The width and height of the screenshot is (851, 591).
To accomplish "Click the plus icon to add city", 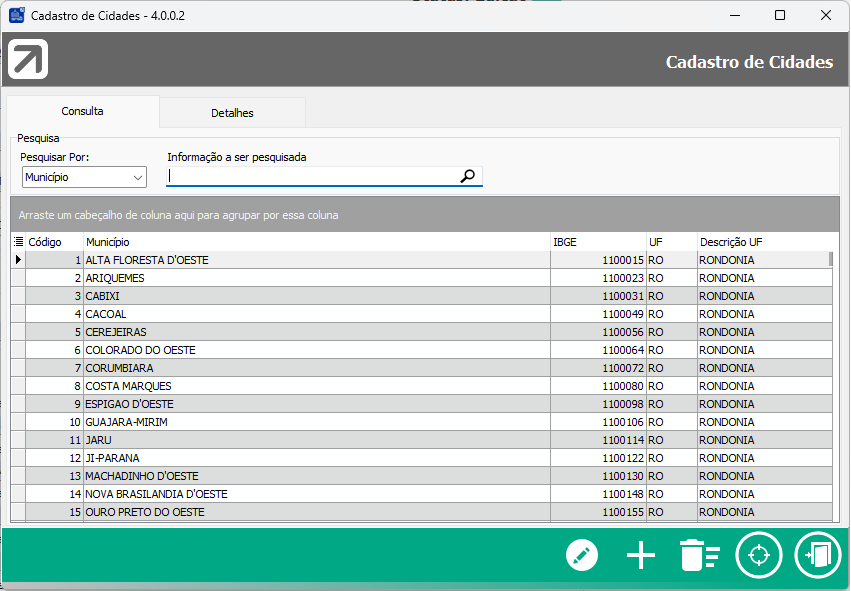I will (x=640, y=555).
